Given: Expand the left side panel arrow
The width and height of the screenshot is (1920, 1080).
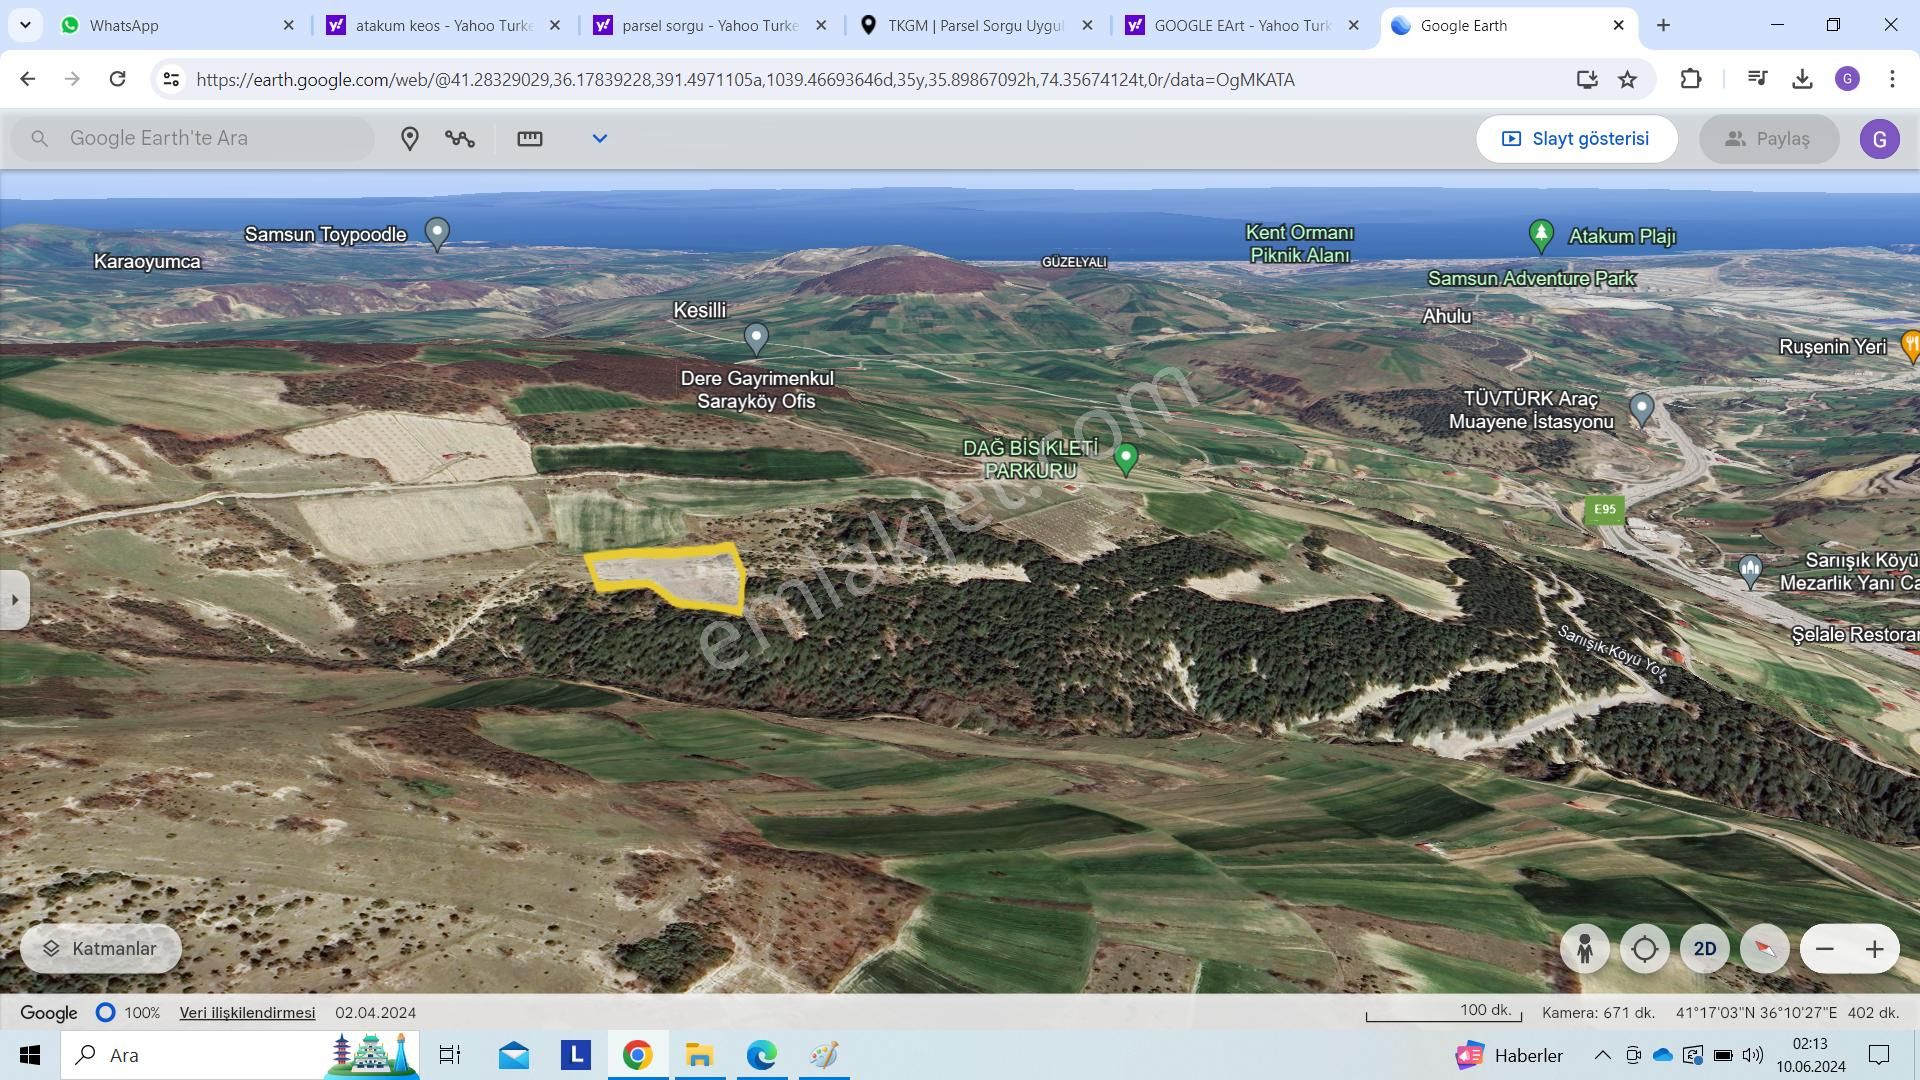Looking at the screenshot, I should coord(14,600).
